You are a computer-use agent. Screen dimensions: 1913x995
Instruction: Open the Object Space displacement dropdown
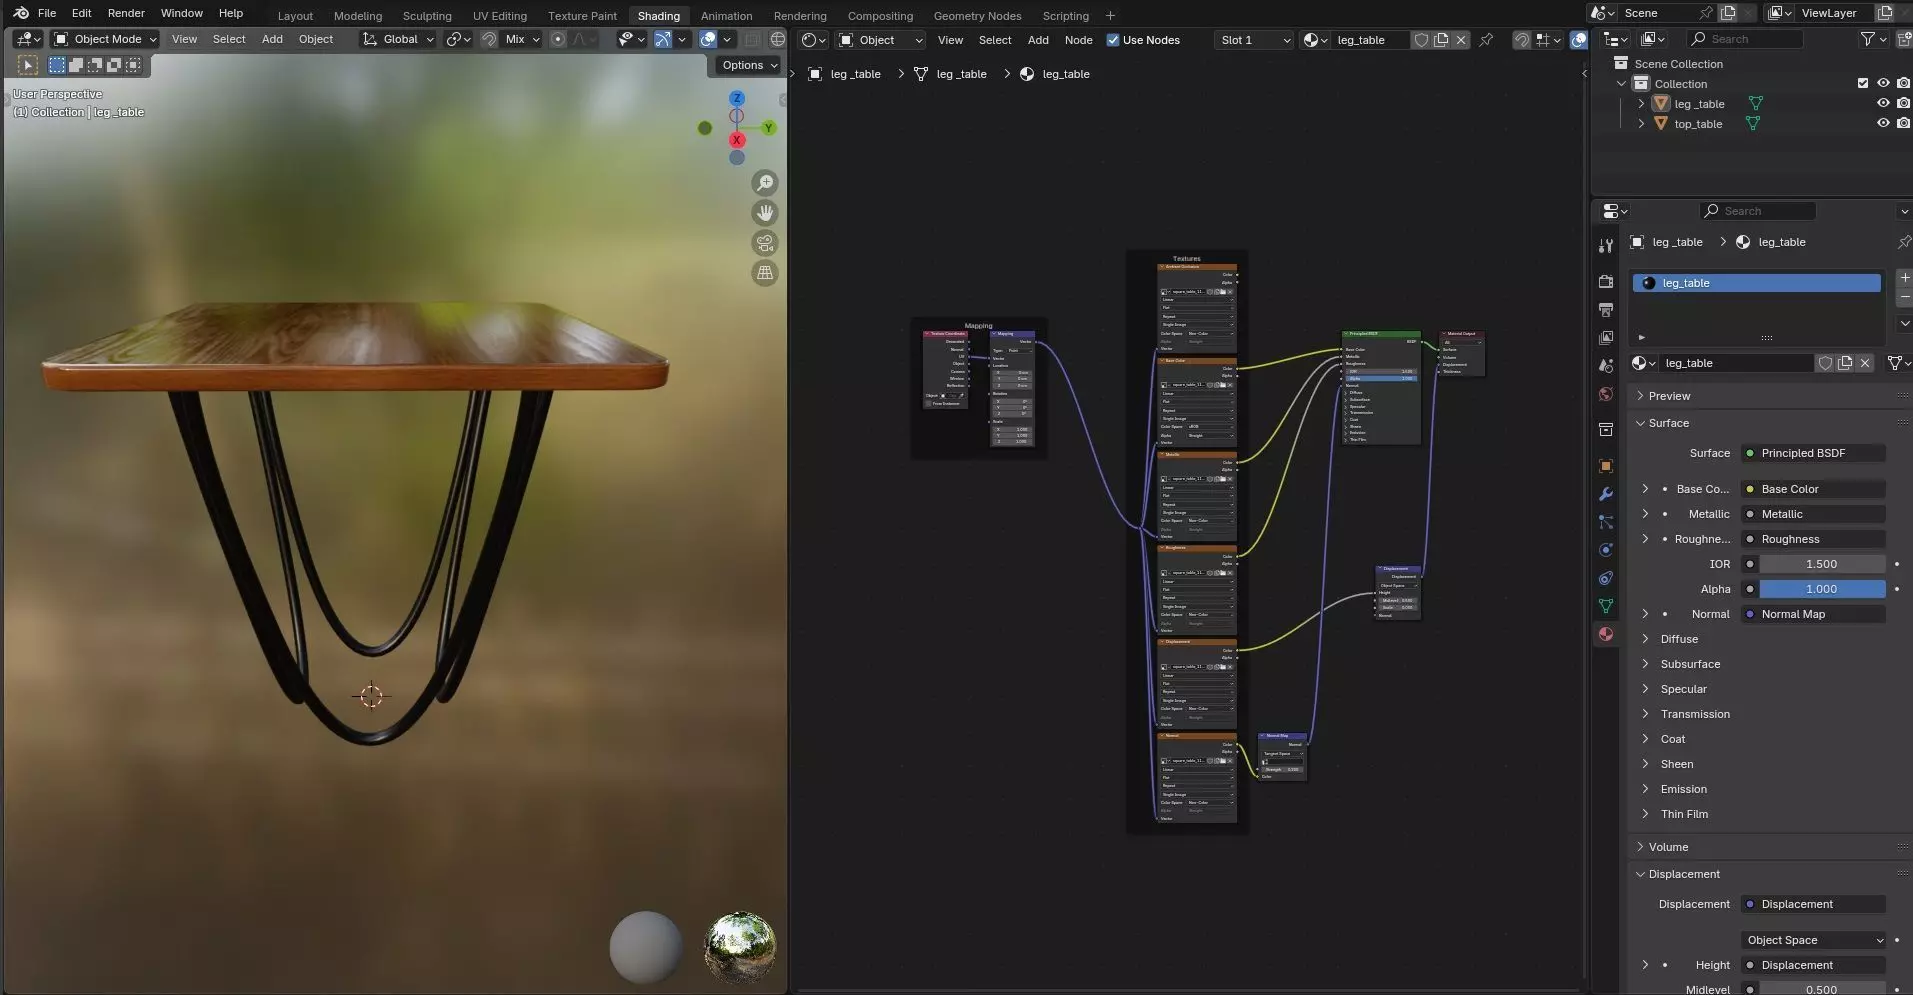point(1814,940)
